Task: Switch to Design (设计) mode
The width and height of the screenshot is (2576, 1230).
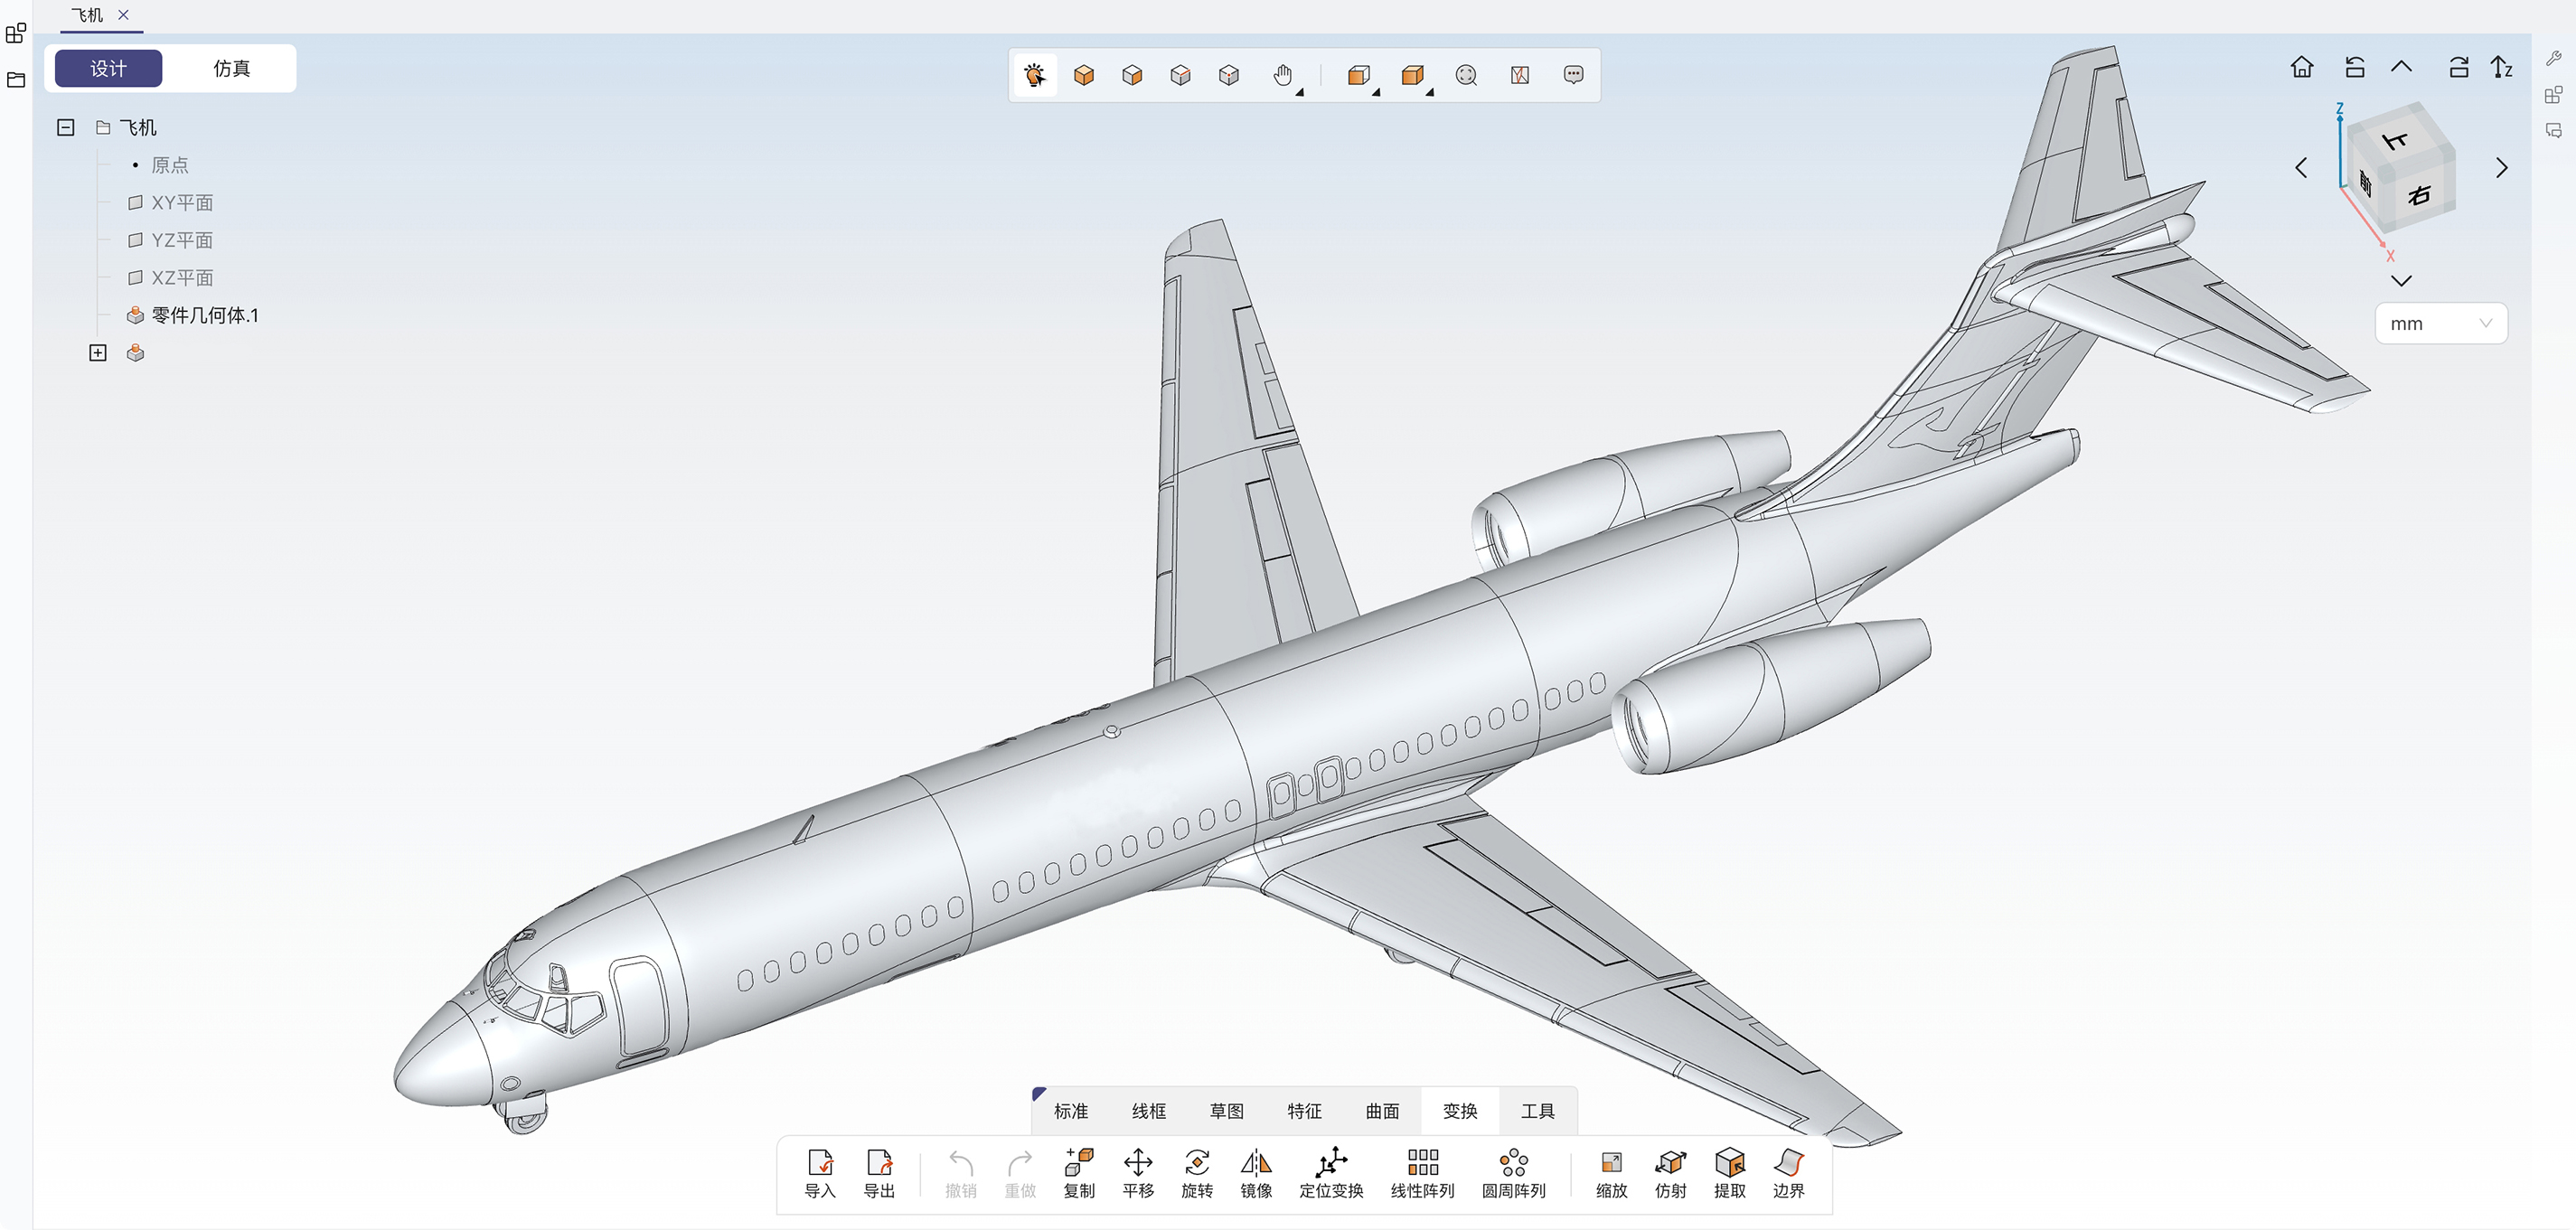Action: (x=108, y=68)
